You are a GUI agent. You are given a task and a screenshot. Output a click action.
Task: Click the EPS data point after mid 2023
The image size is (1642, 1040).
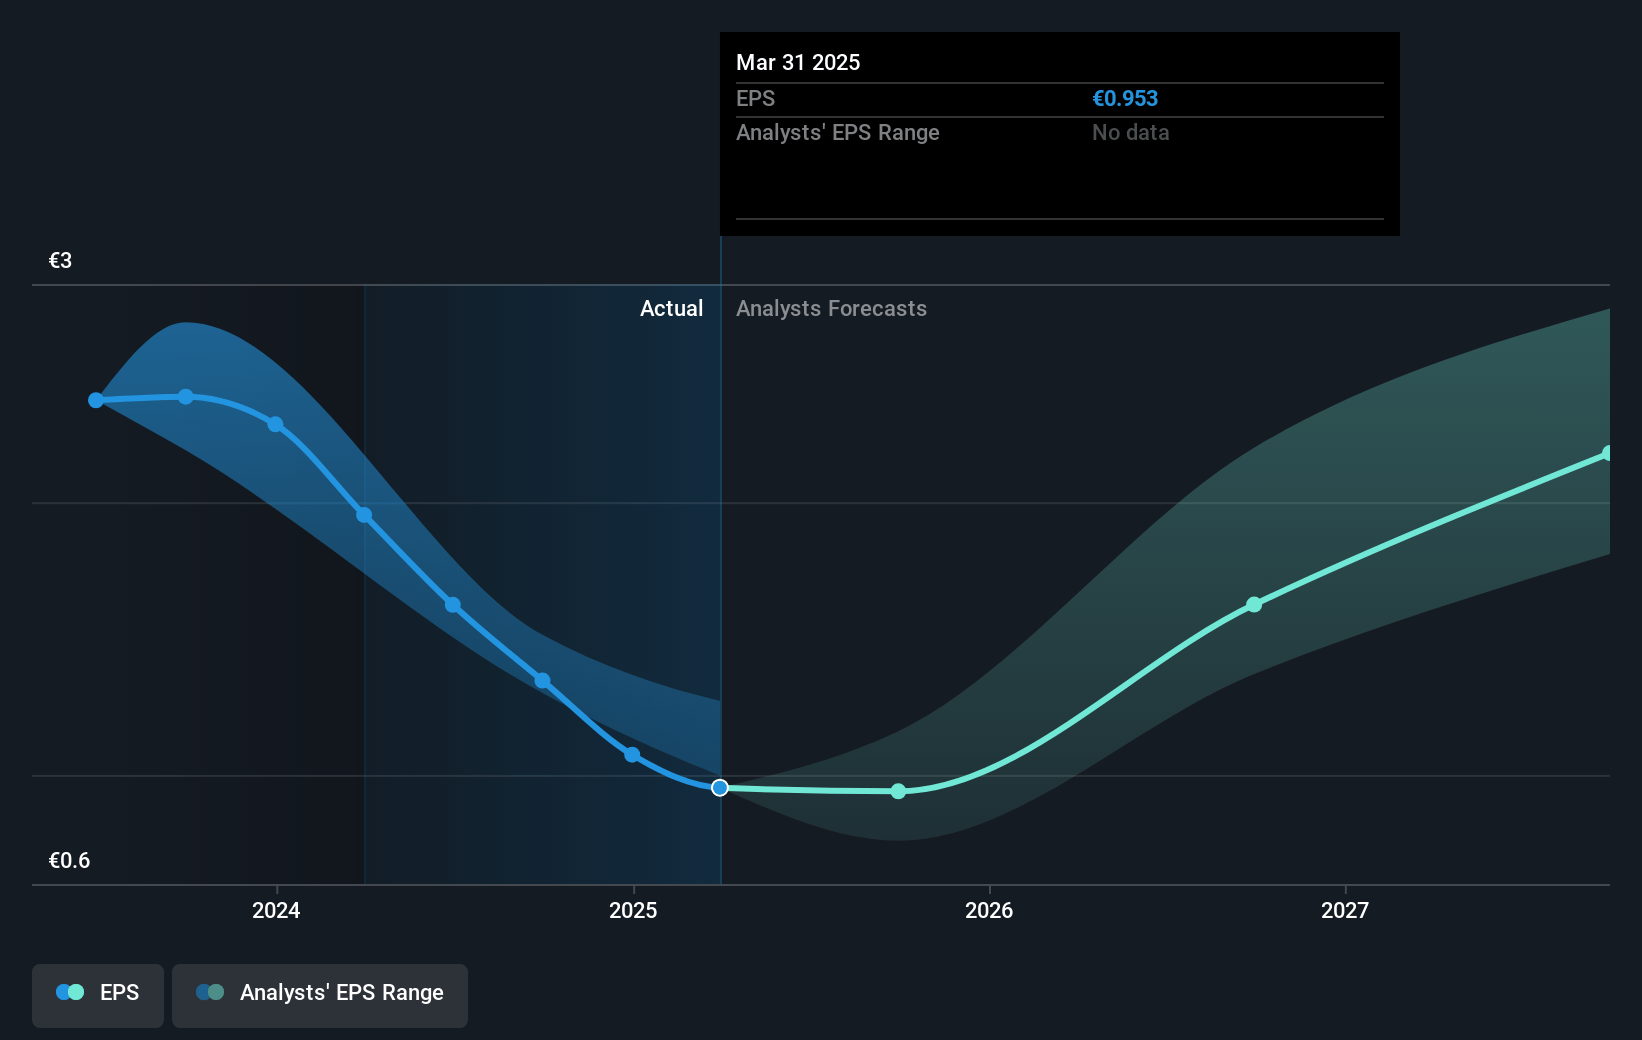point(186,397)
